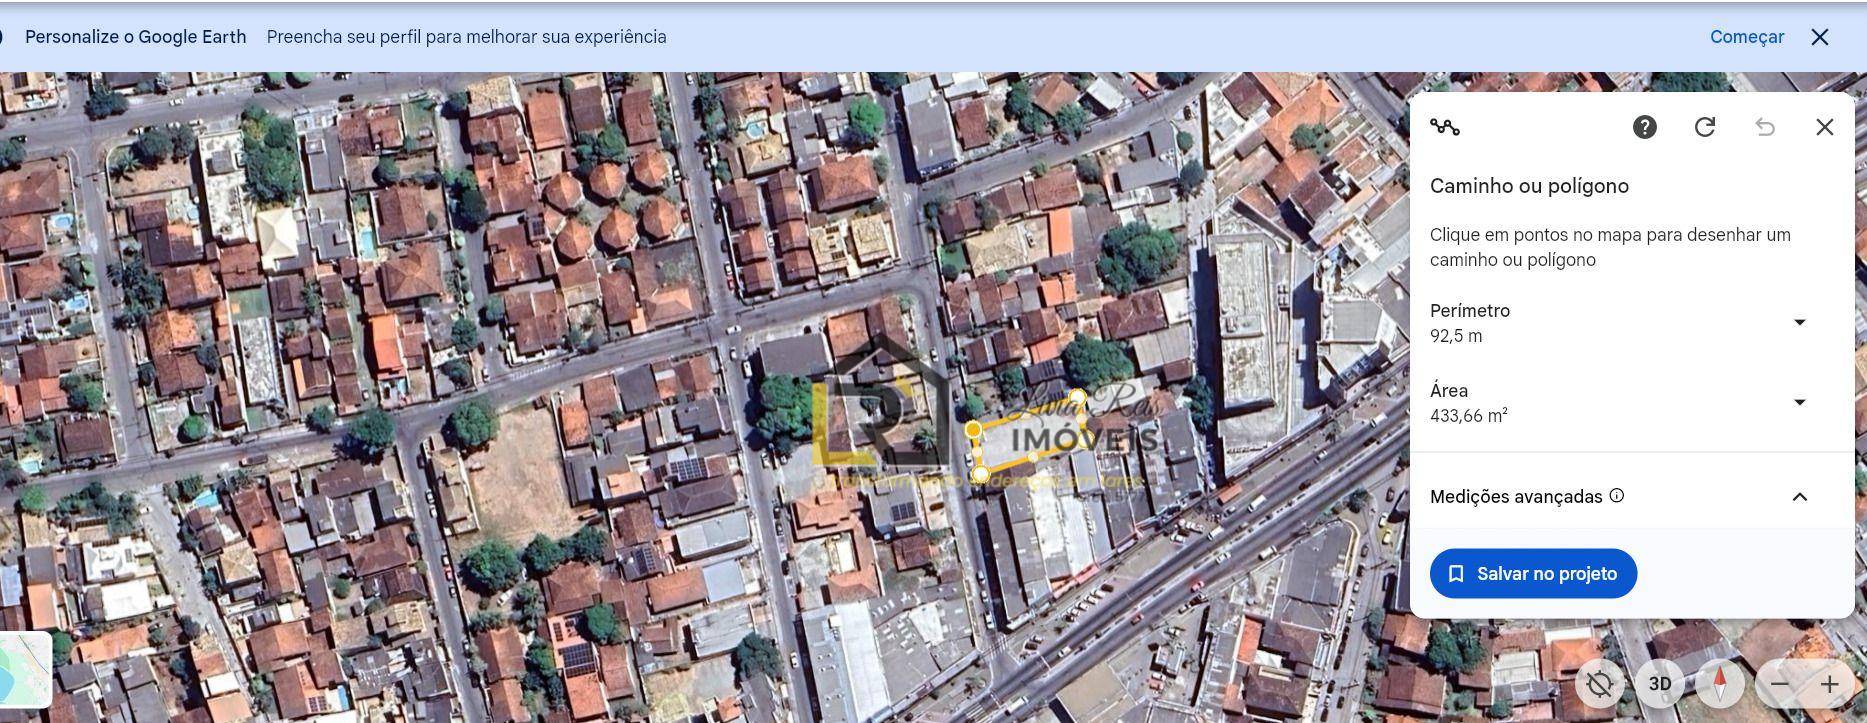
Task: Click the 92,5 m perimeter value
Action: (1456, 336)
